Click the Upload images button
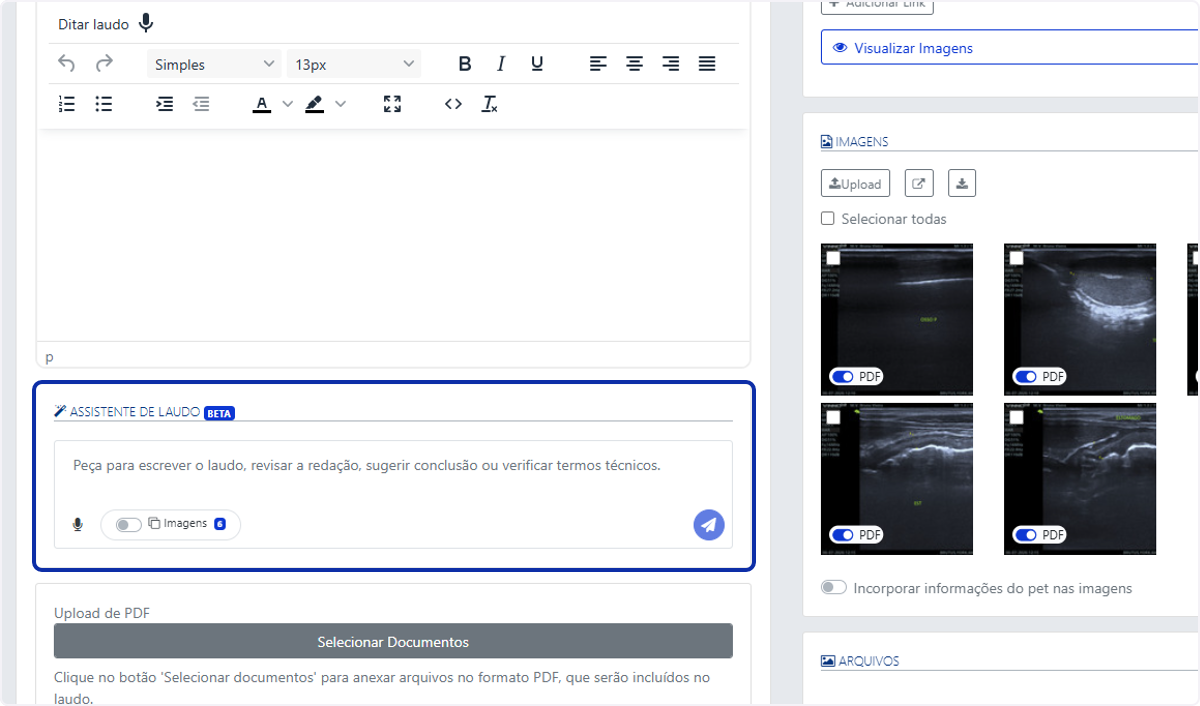This screenshot has height=706, width=1200. click(855, 183)
